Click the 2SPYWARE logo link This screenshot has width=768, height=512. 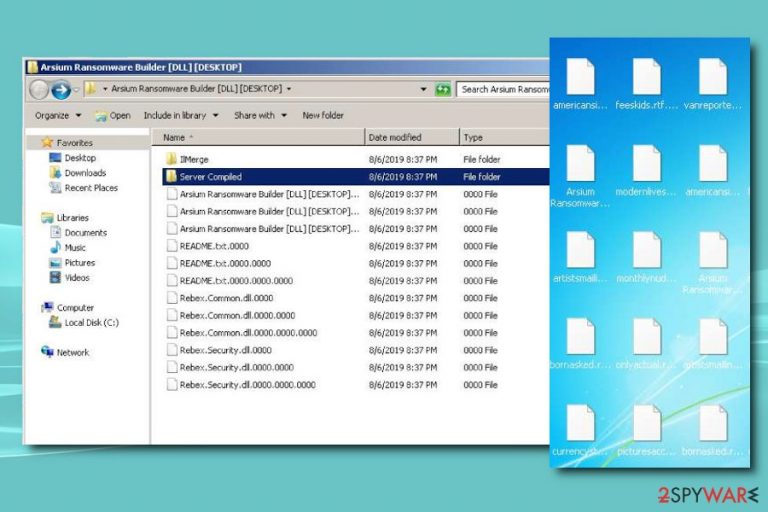[708, 494]
